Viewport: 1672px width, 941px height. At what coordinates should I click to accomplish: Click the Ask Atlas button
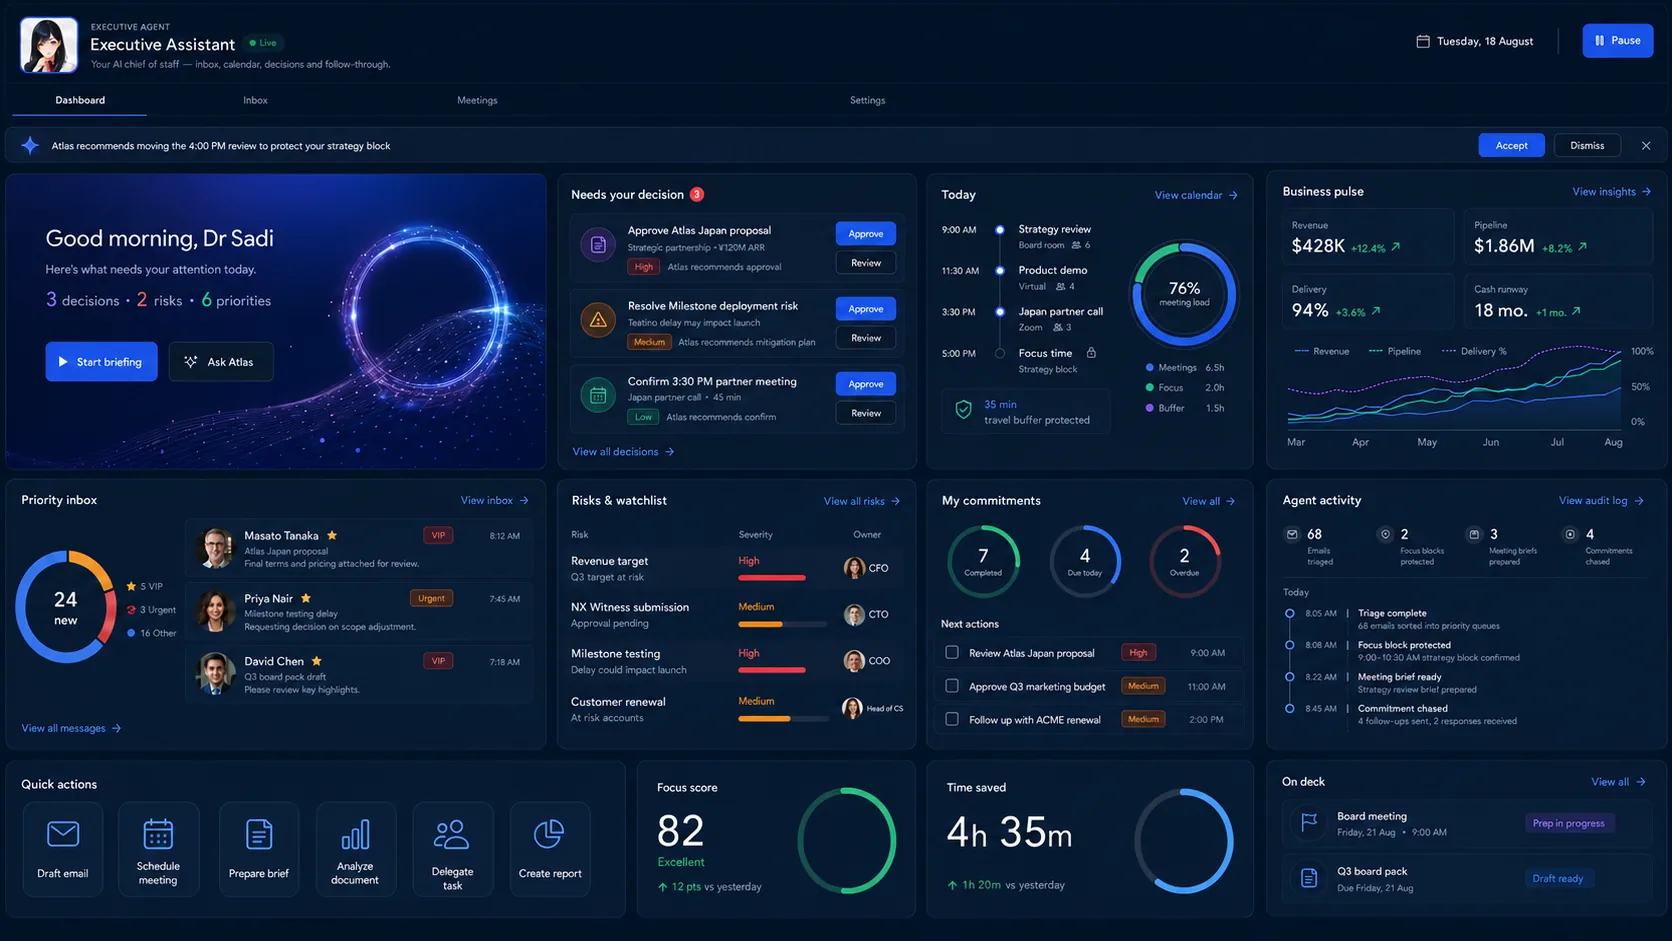click(221, 362)
